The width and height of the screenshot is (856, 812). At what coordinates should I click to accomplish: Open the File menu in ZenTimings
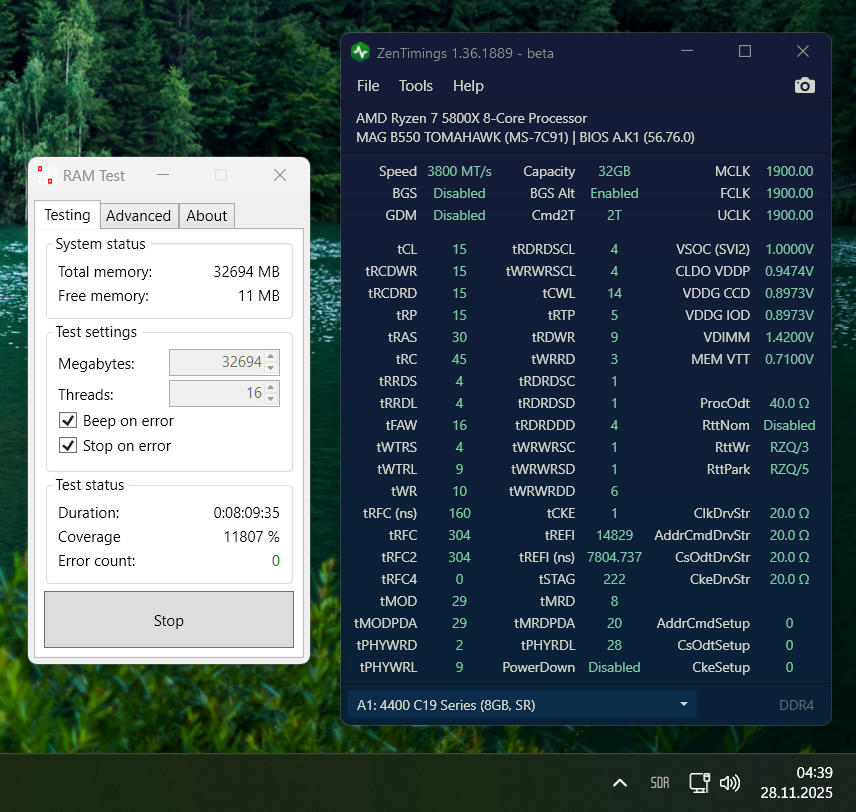(x=368, y=86)
